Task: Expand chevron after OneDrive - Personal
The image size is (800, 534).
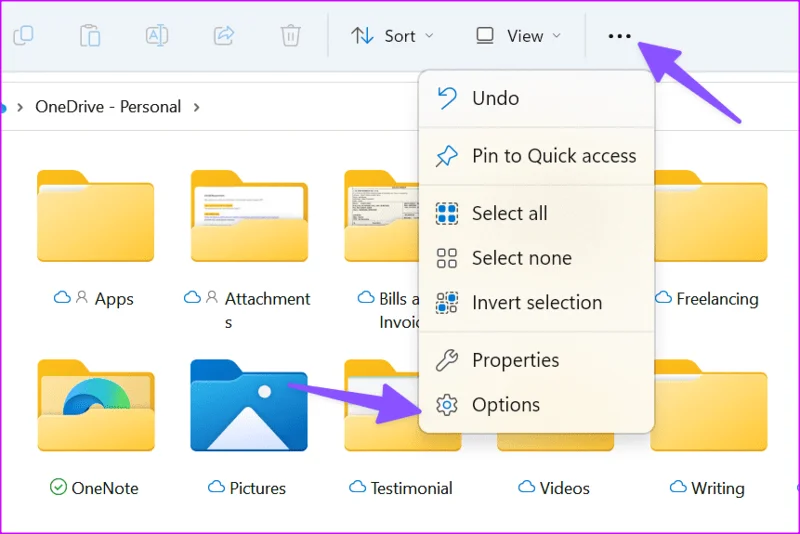Action: pos(196,107)
